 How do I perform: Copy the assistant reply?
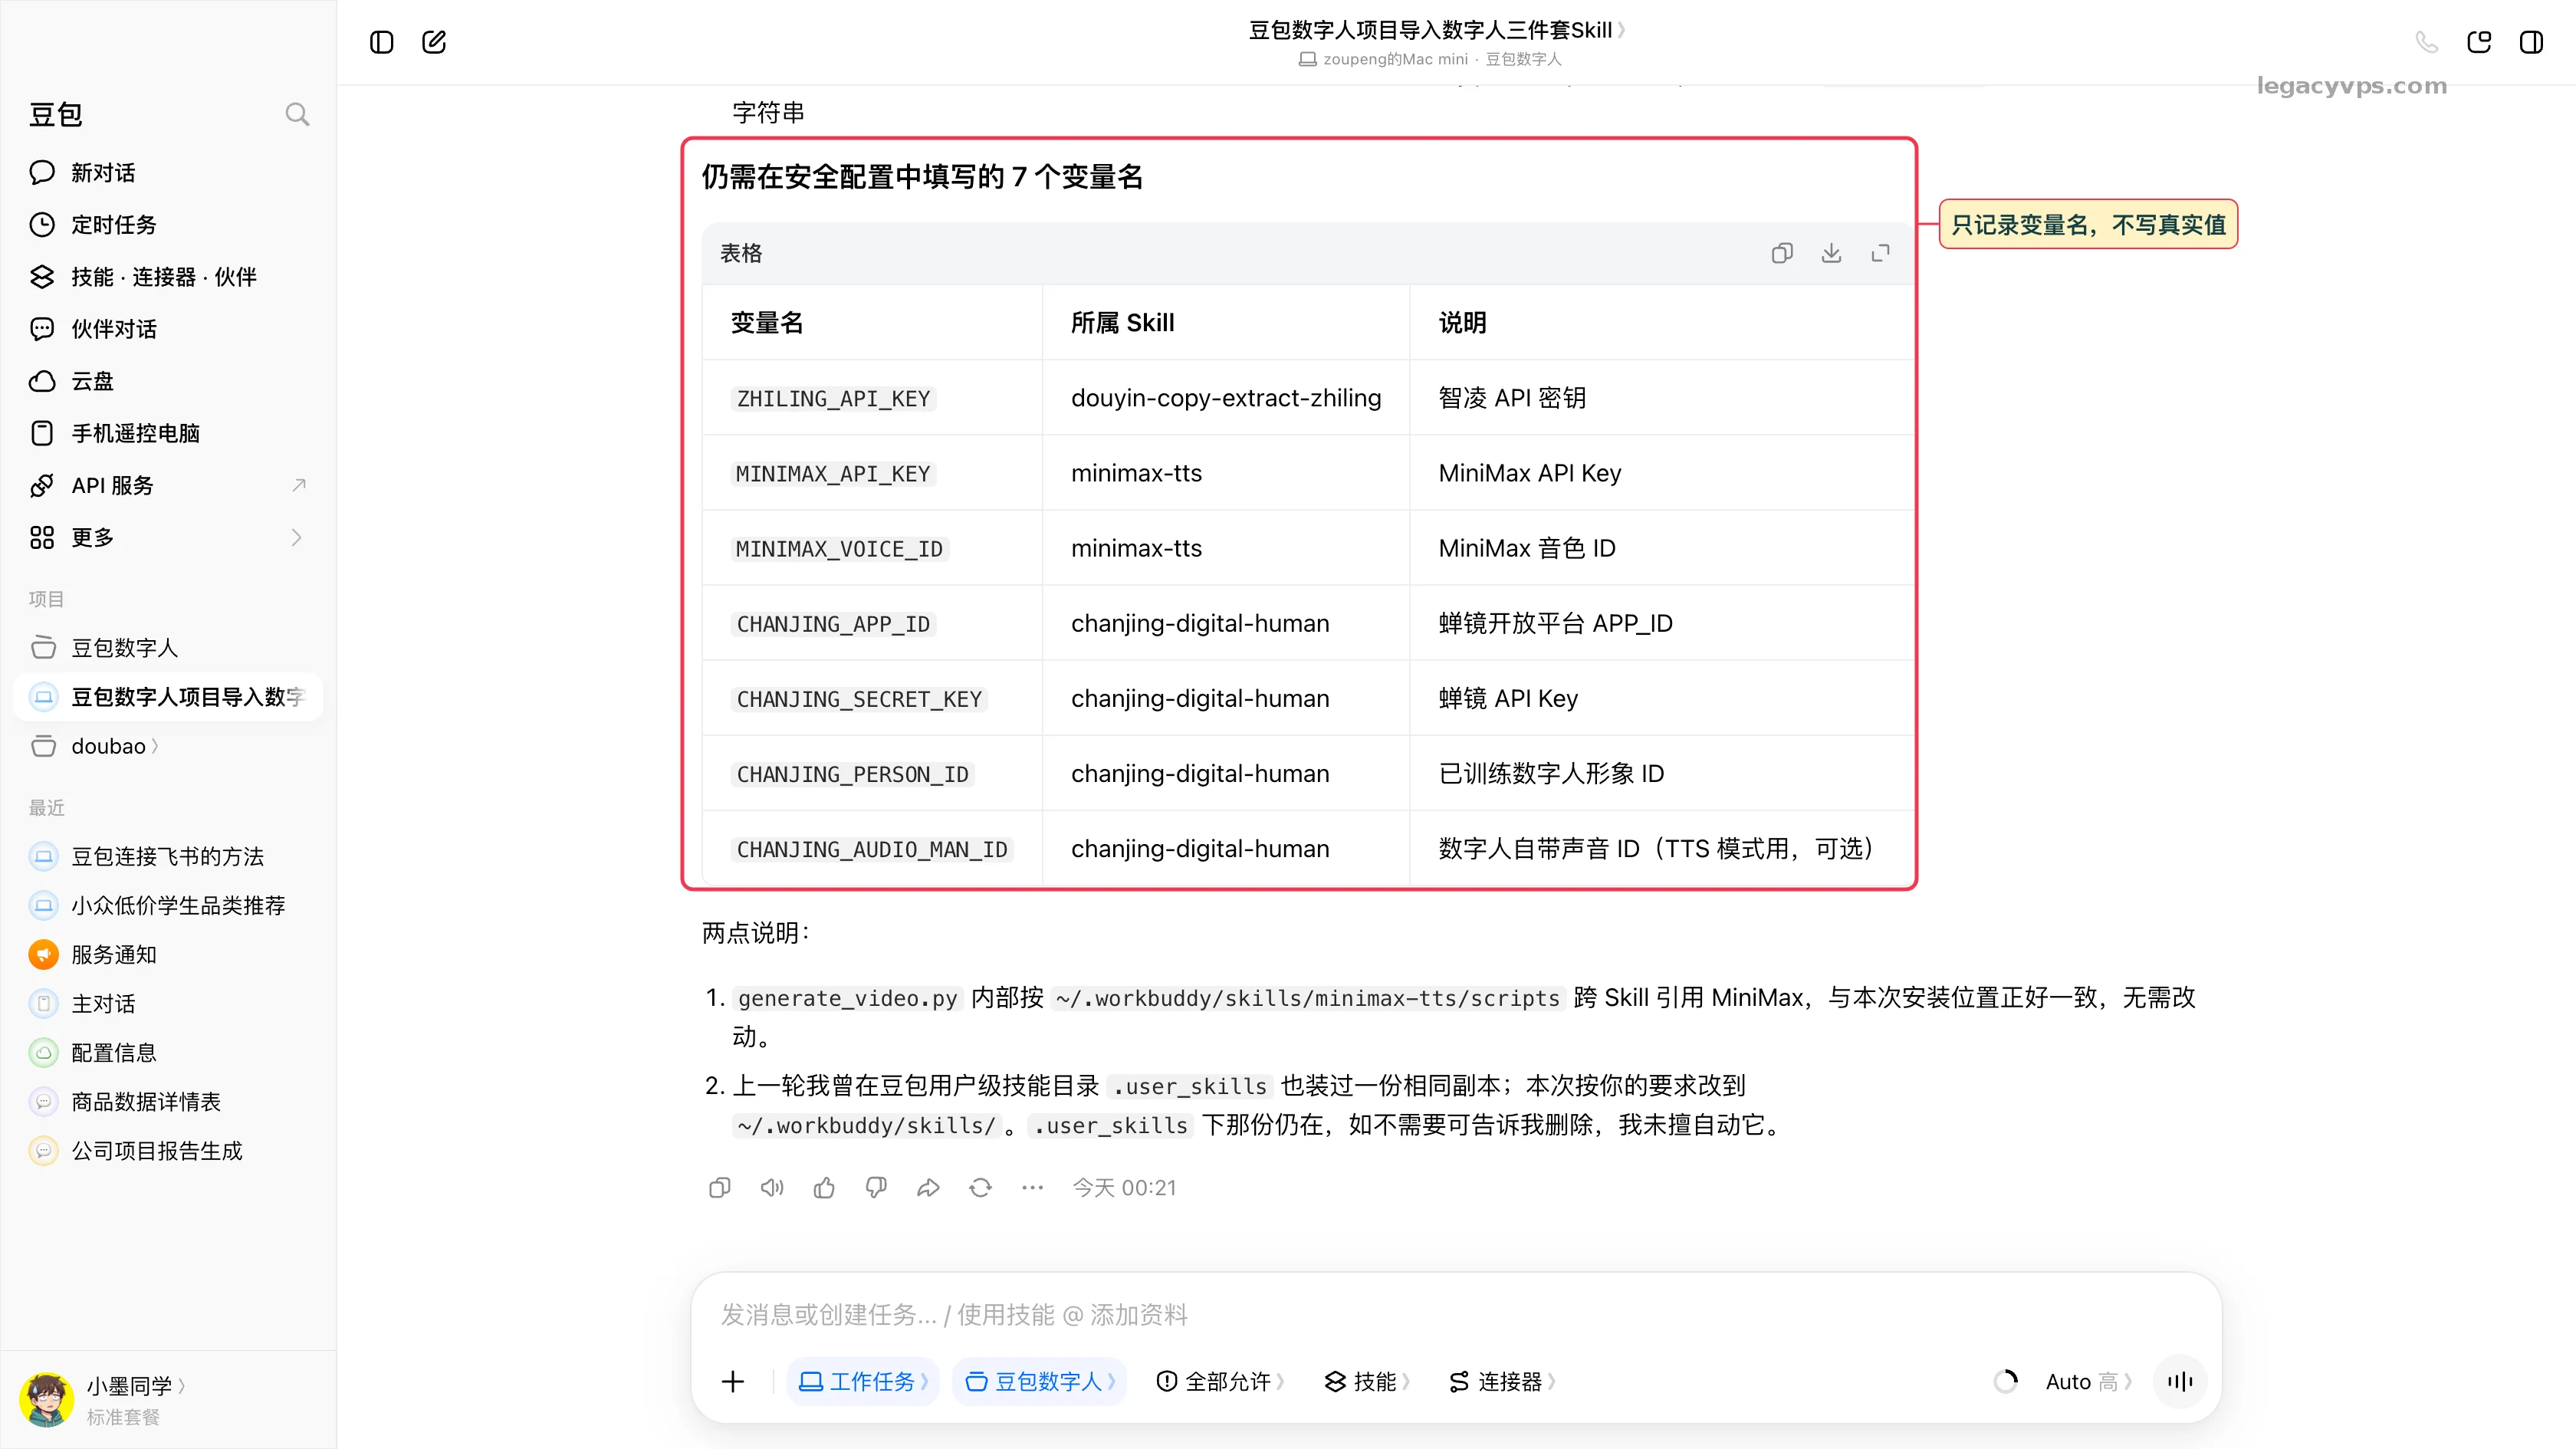tap(719, 1187)
